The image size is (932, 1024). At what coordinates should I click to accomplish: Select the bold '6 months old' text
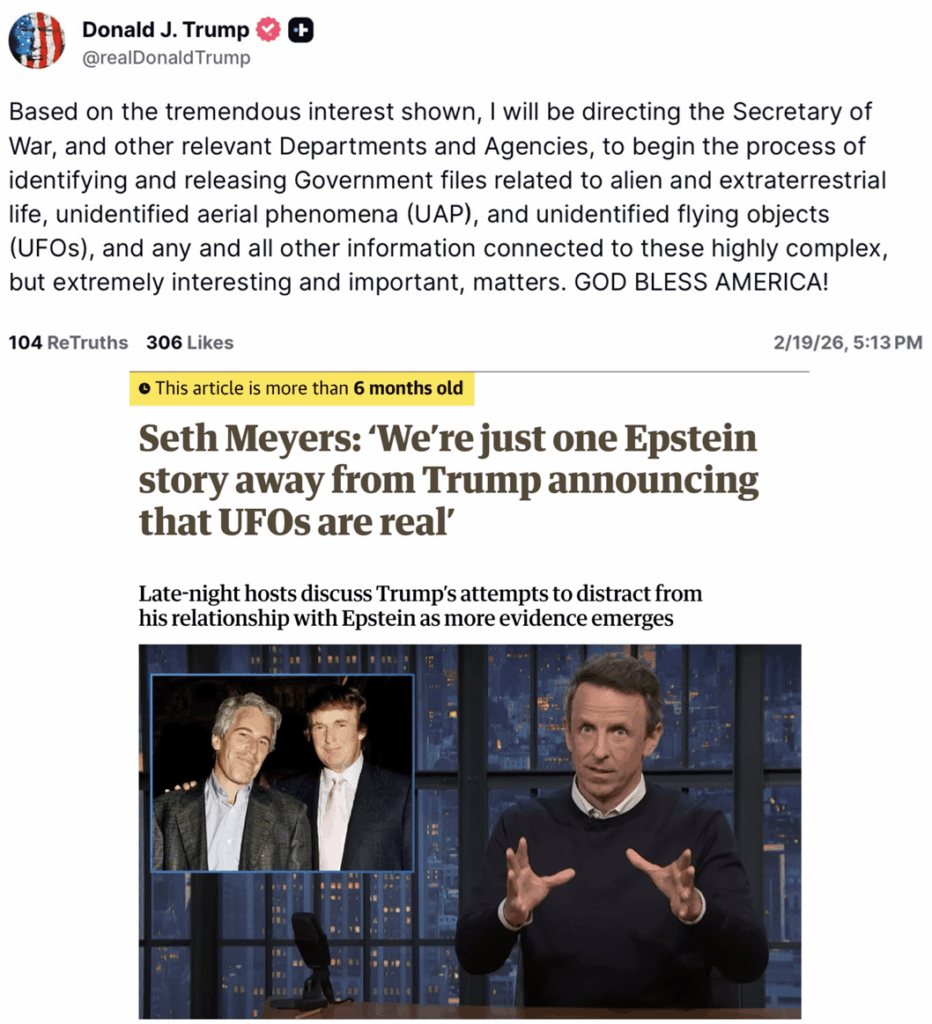[x=408, y=389]
